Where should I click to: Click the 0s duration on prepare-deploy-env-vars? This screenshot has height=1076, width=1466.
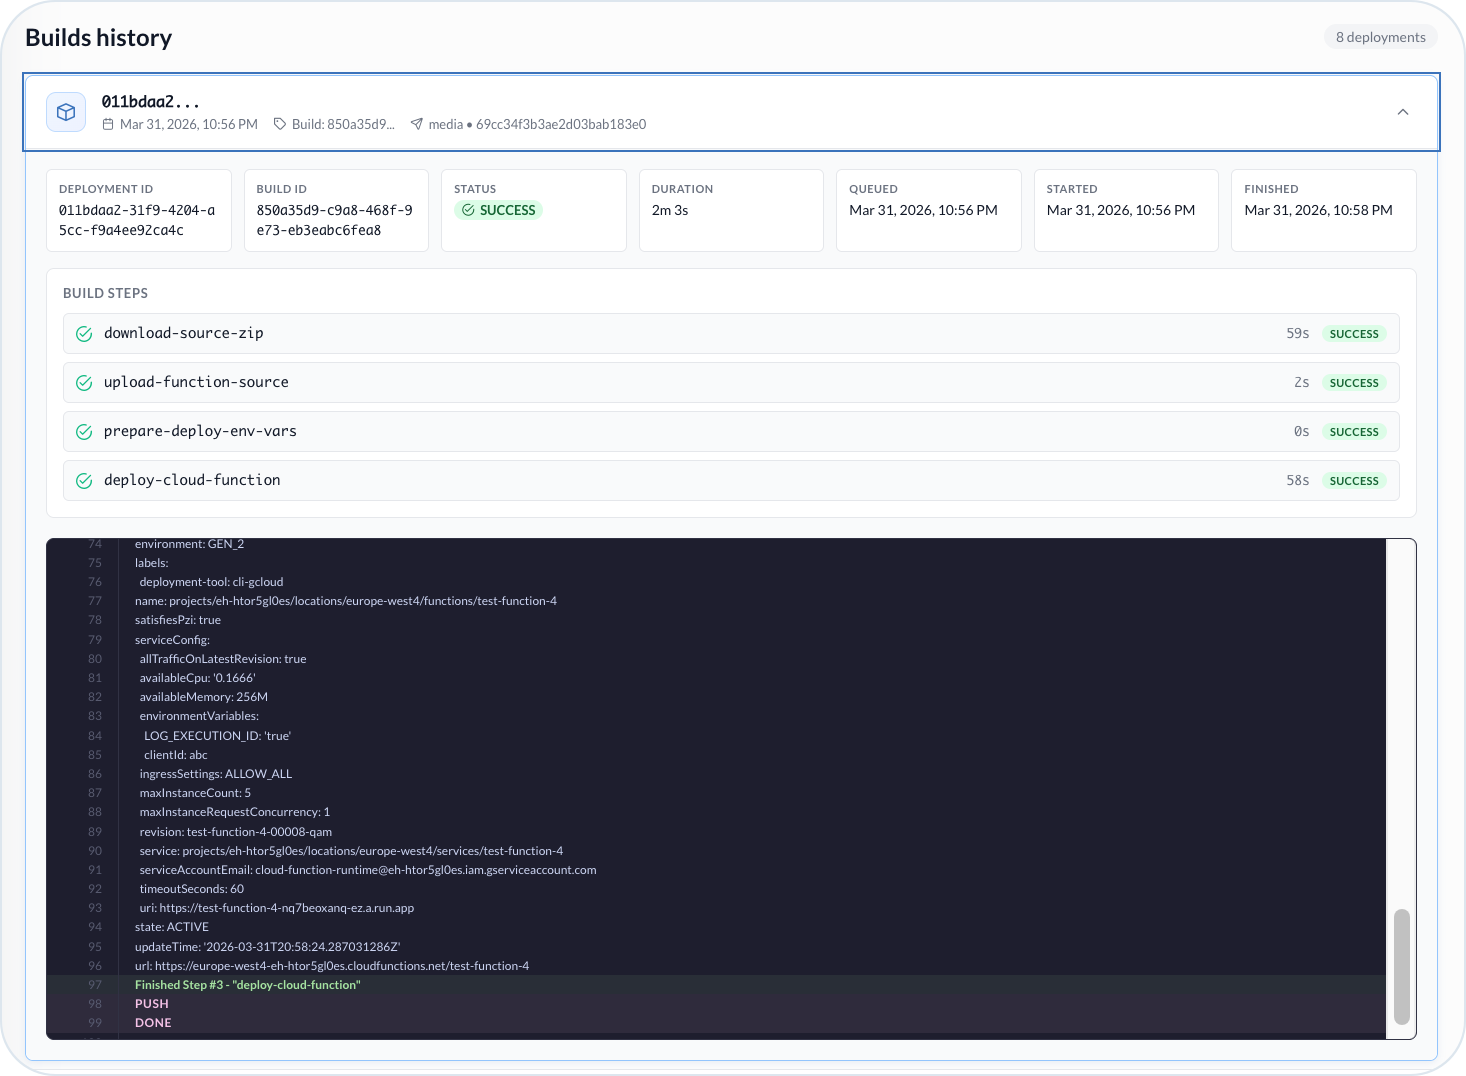(x=1301, y=432)
